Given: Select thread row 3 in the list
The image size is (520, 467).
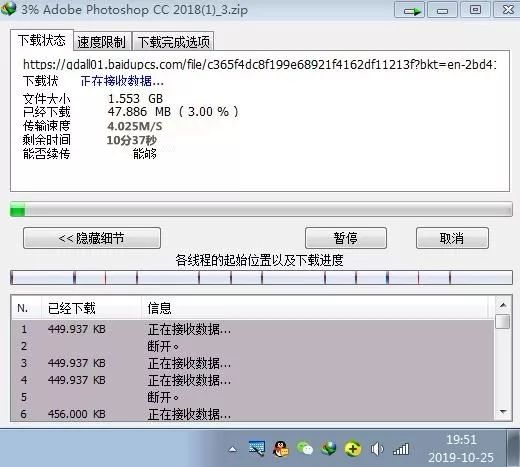Looking at the screenshot, I should pyautogui.click(x=253, y=363).
